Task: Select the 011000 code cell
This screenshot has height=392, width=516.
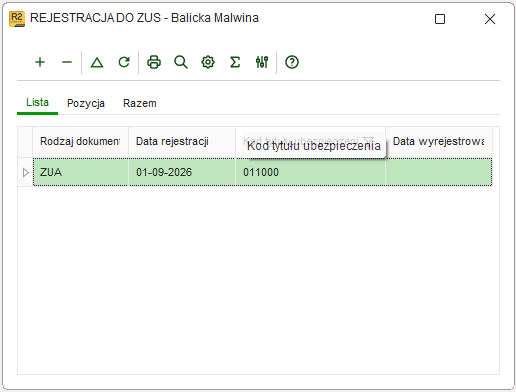Action: tap(311, 172)
